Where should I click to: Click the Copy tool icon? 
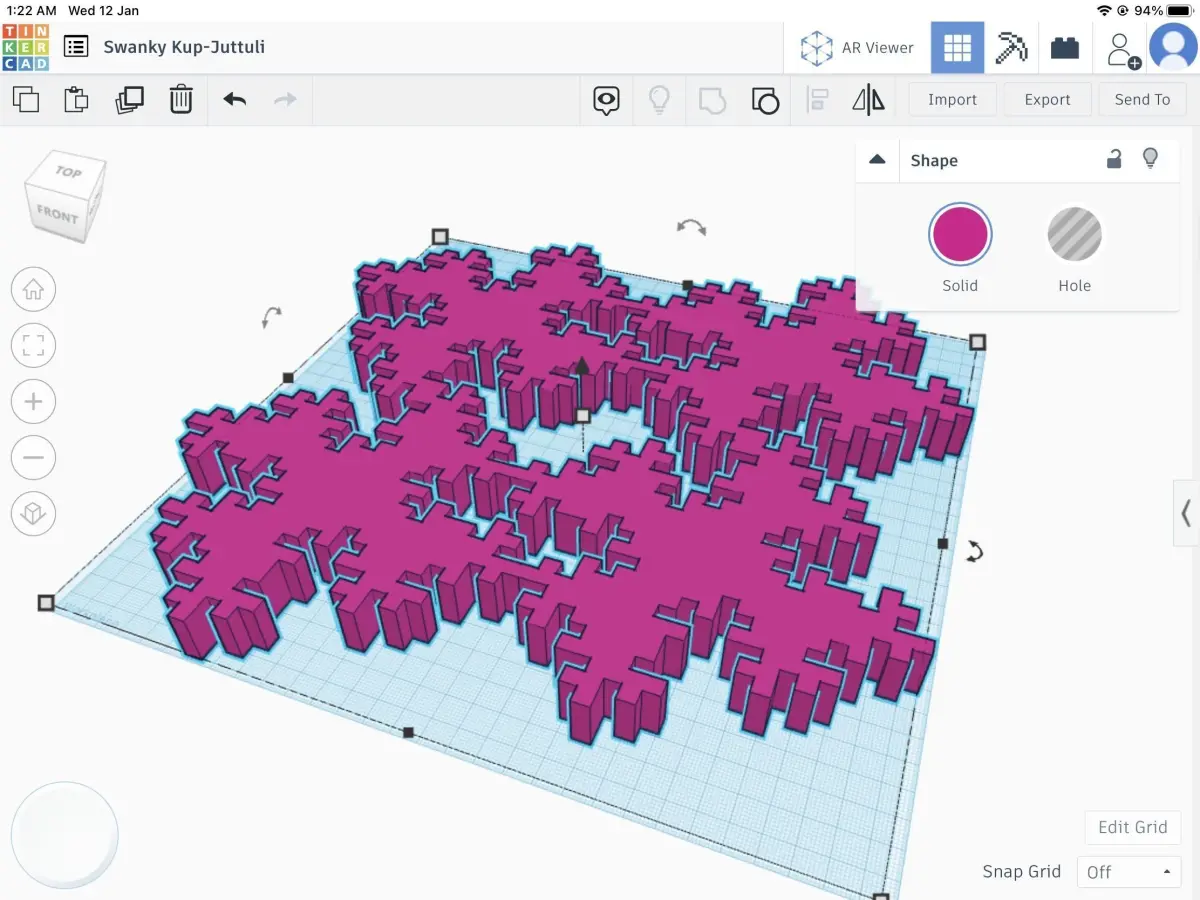(26, 99)
